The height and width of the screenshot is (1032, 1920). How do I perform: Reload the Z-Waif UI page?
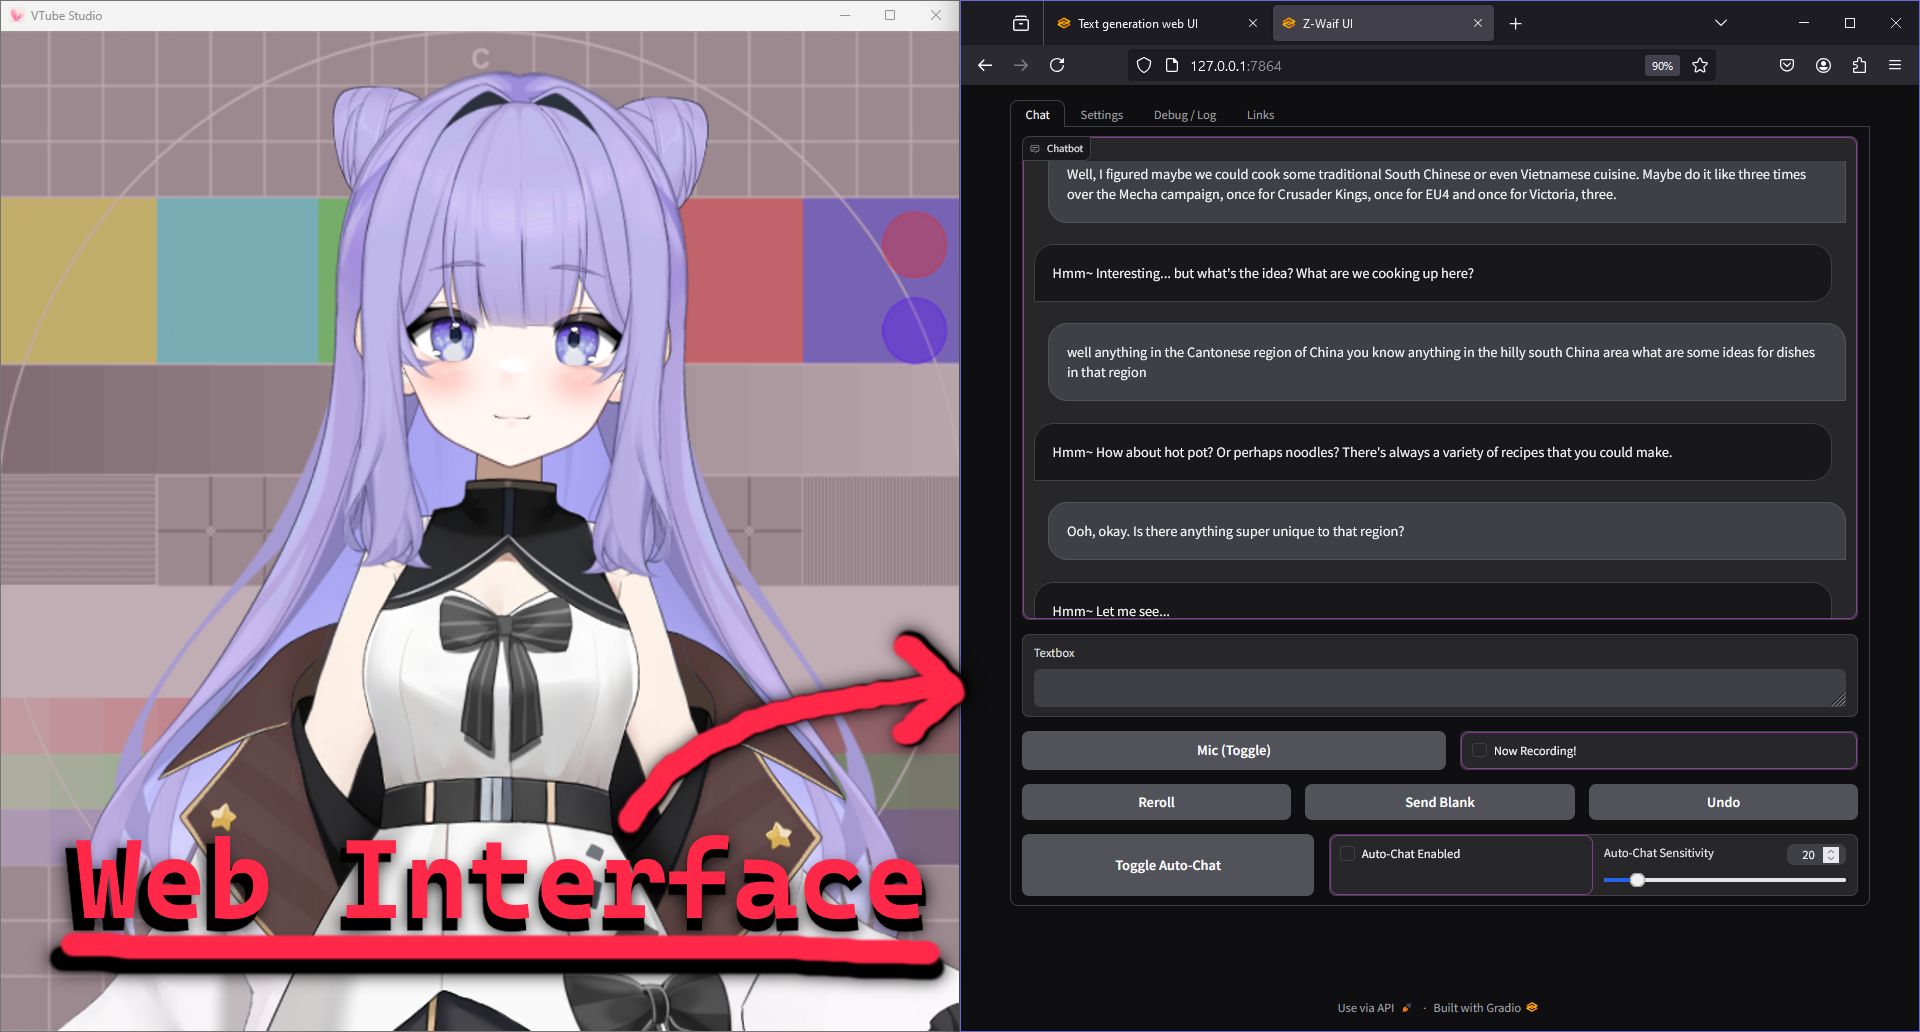pos(1056,65)
